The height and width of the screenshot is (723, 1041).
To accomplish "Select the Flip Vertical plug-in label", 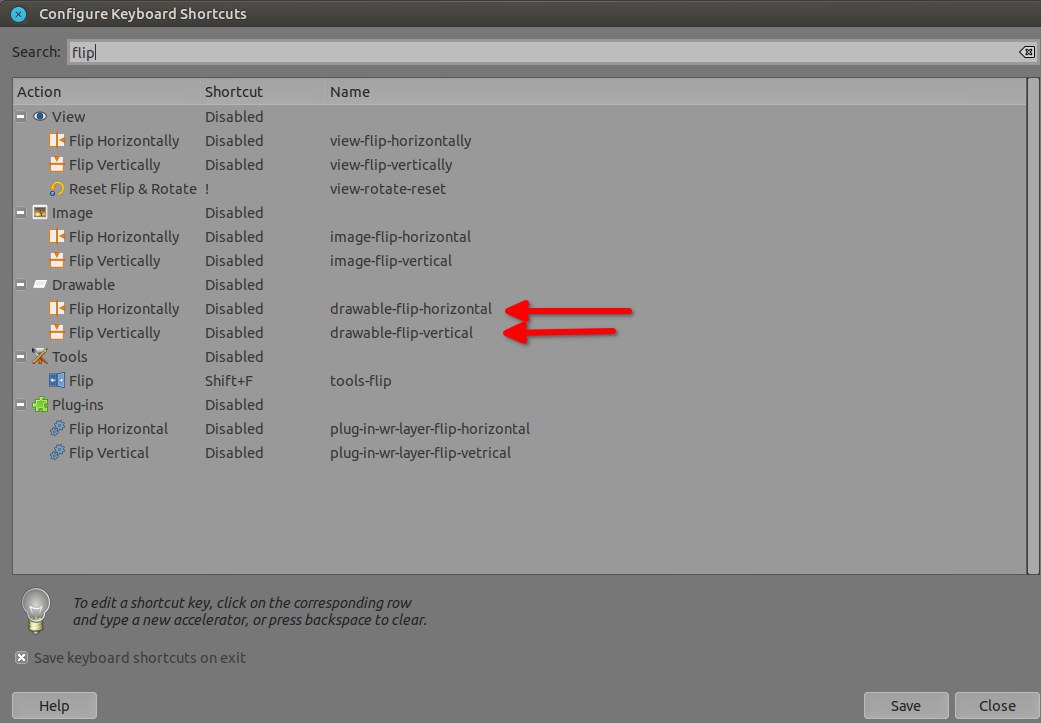I will (109, 452).
